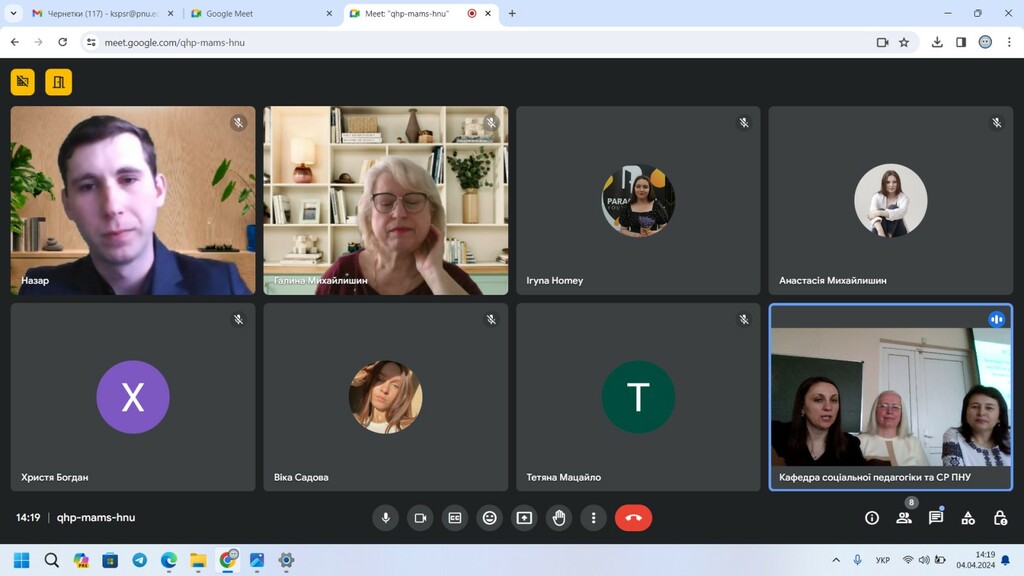This screenshot has width=1024, height=576.
Task: Open the emoji reactions panel
Action: [x=489, y=518]
